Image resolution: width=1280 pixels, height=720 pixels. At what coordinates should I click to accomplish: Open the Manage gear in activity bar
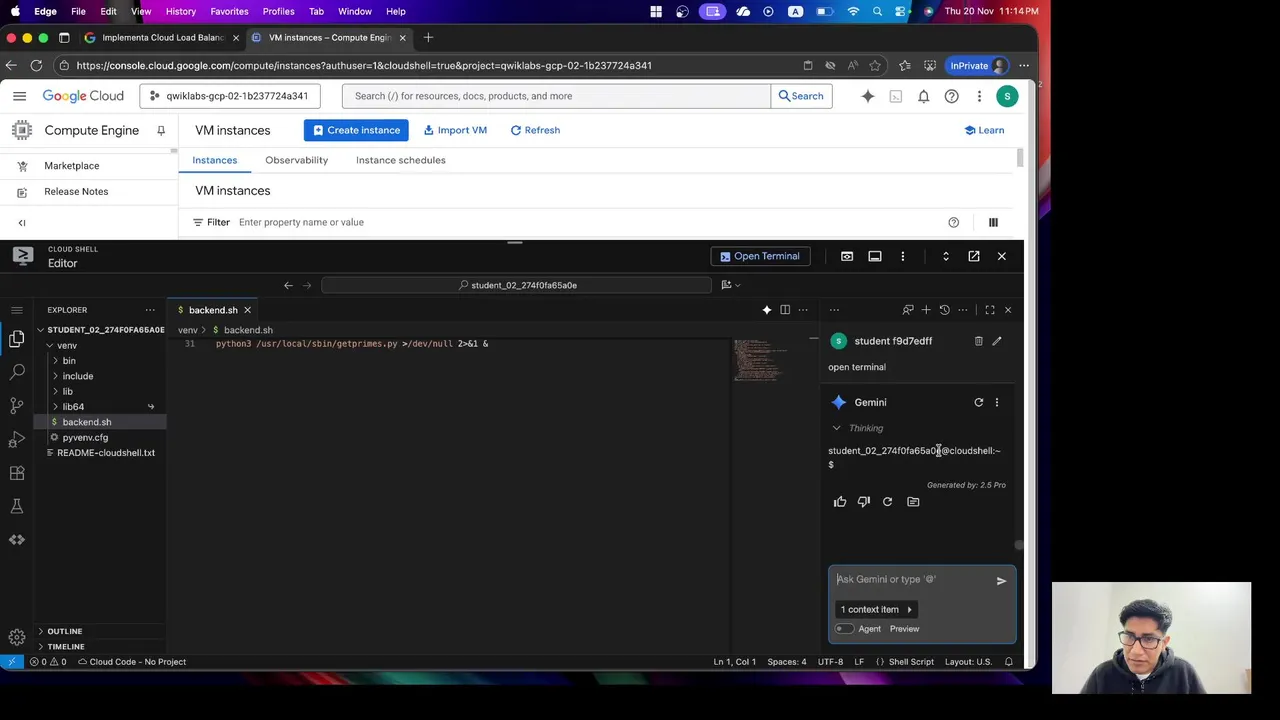(17, 637)
